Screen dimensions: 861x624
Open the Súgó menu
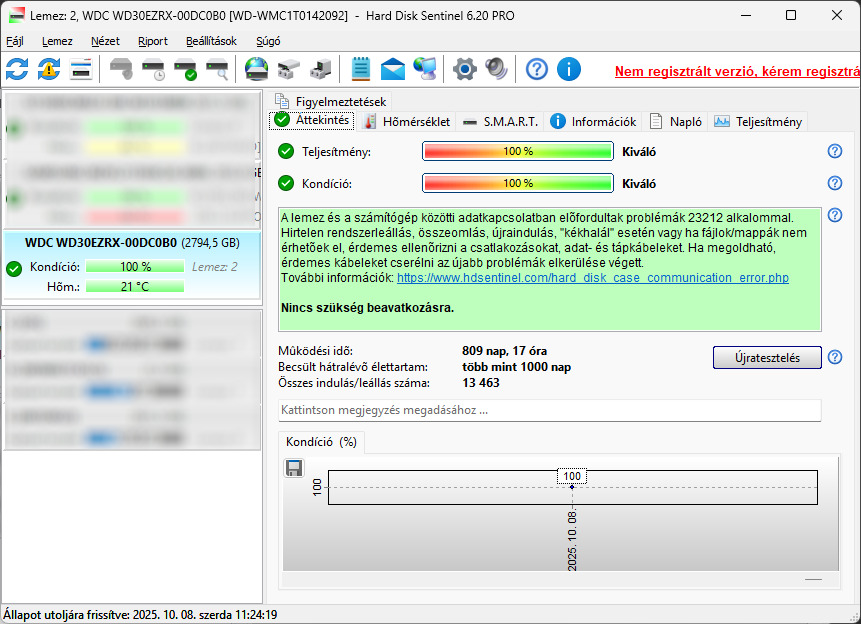click(268, 41)
